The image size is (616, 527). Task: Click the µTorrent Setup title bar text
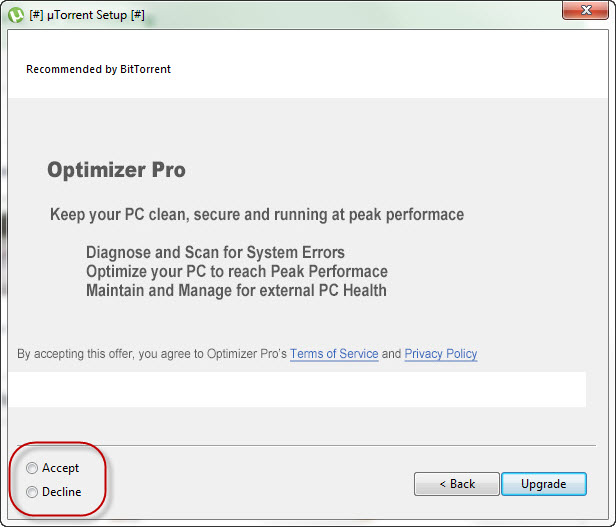(87, 15)
